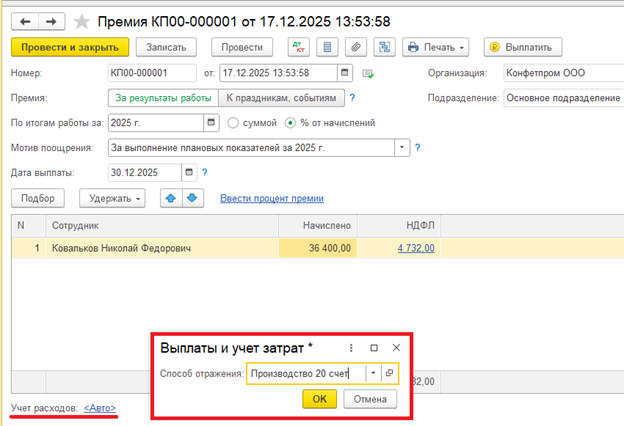Screen dimensions: 624x426
Task: Click Начислено cell 36 400,00
Action: (318, 248)
